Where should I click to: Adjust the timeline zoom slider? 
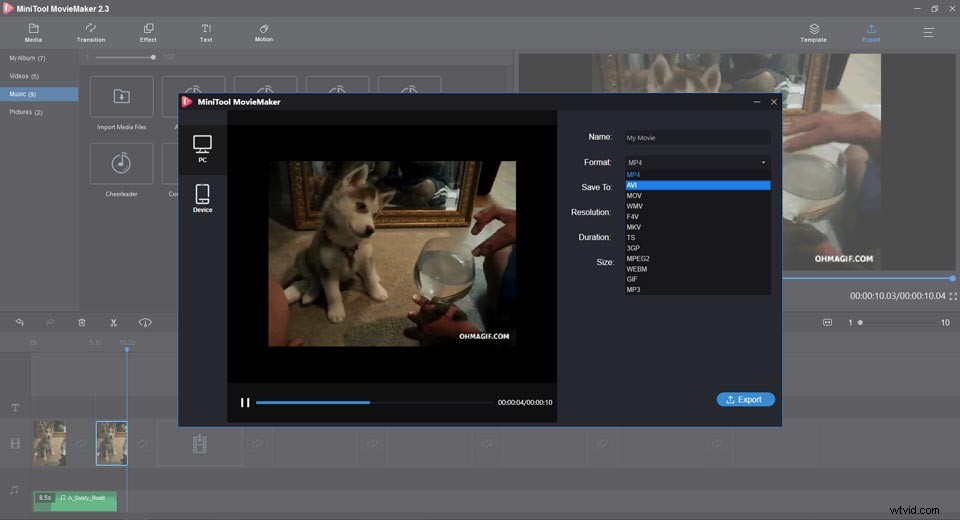[x=897, y=322]
